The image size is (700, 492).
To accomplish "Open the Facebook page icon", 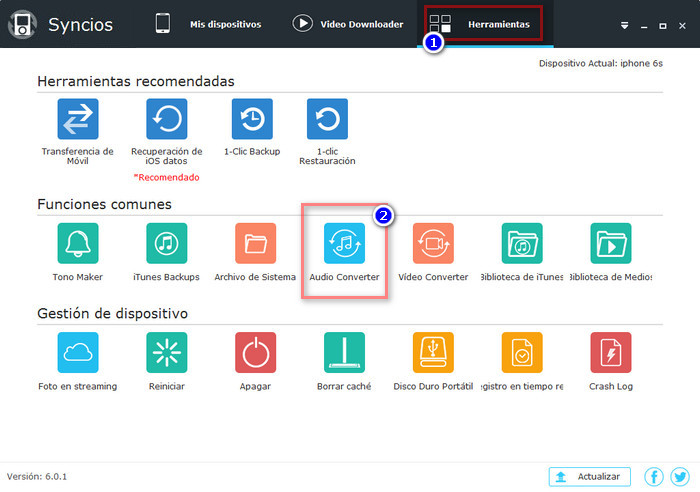I will (x=654, y=477).
